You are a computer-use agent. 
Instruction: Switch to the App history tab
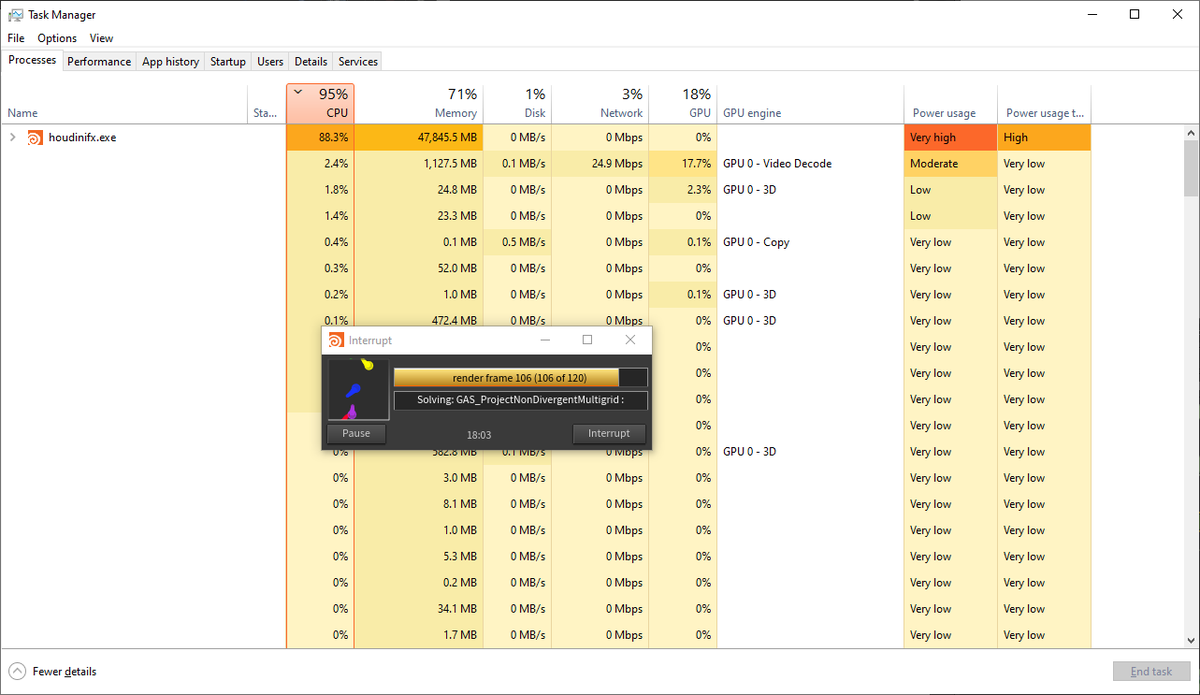tap(170, 62)
